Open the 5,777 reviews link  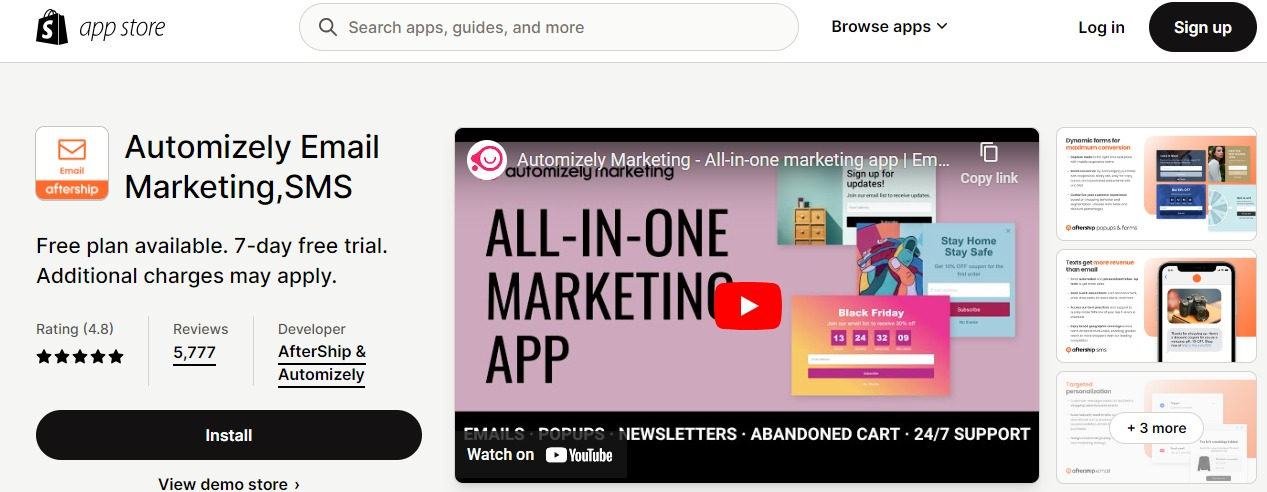[x=194, y=353]
